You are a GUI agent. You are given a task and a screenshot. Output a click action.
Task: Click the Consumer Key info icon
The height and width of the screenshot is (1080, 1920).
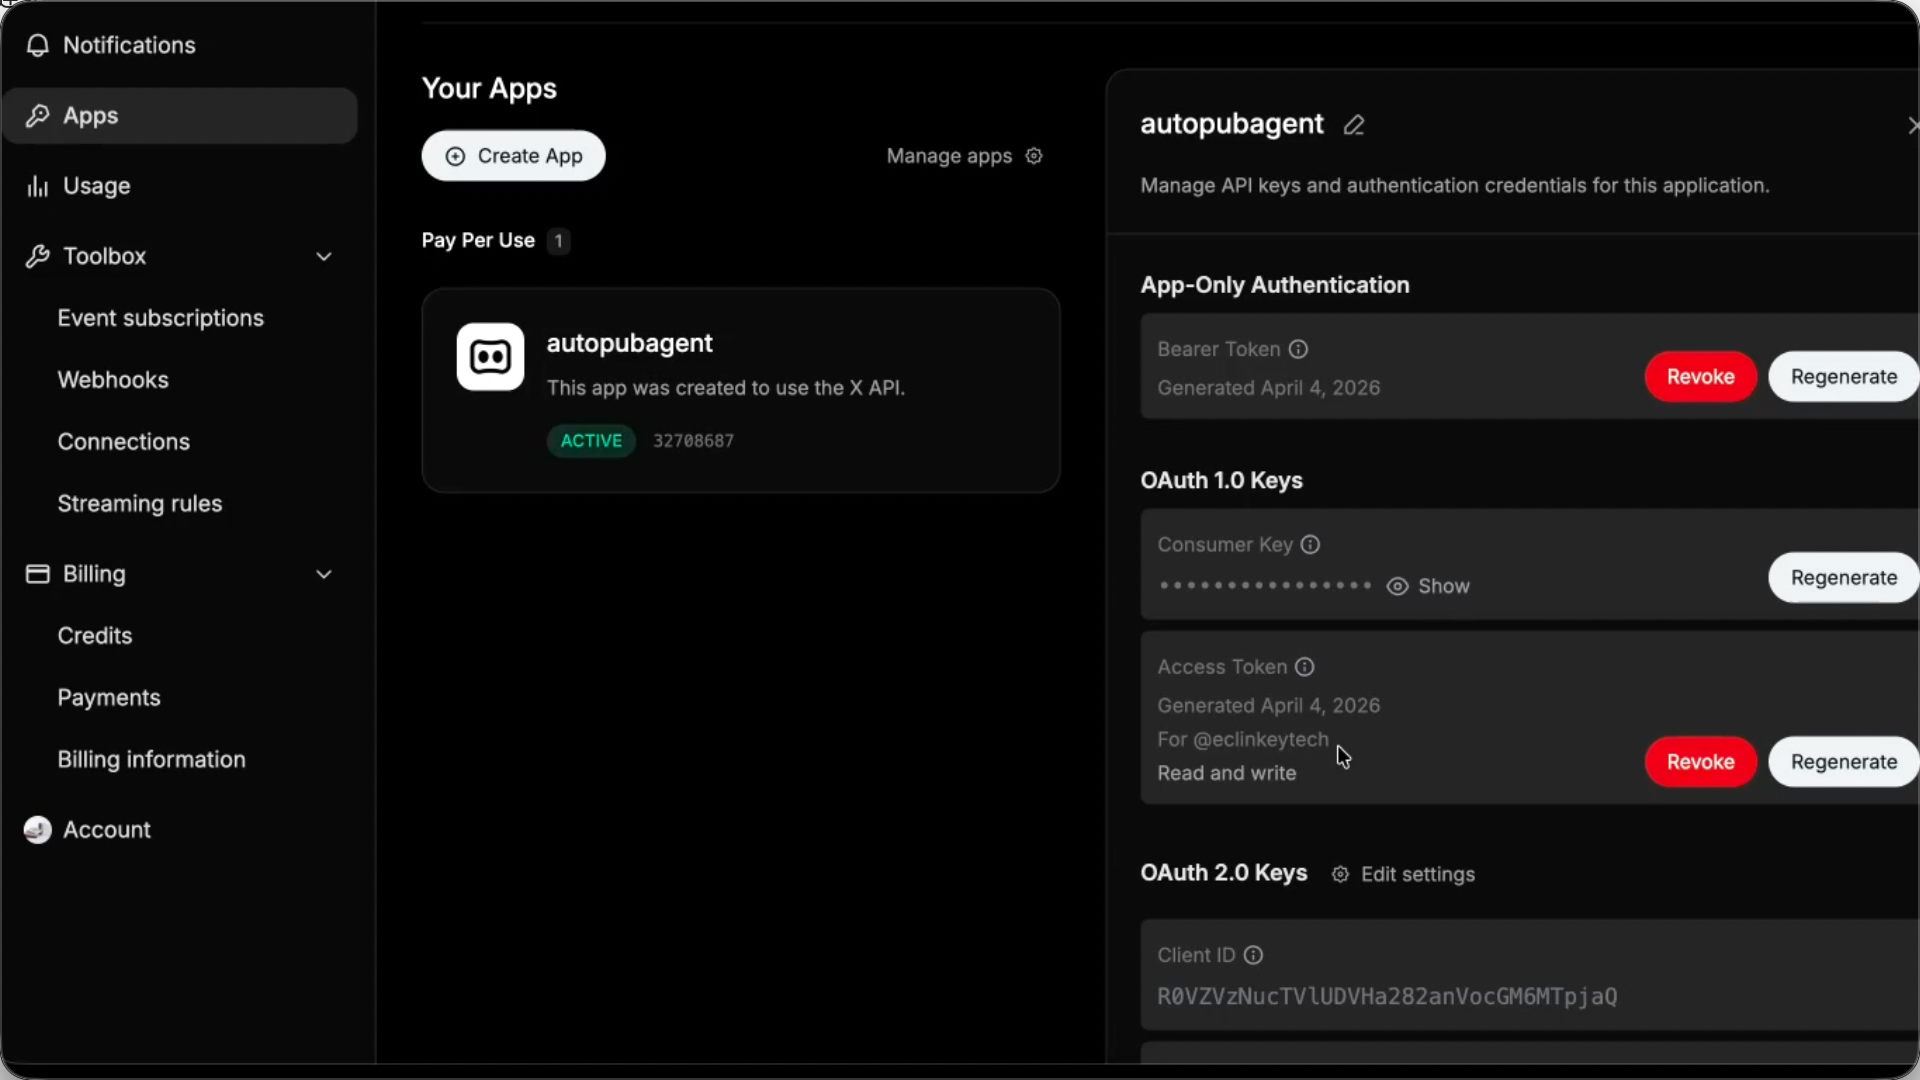[x=1310, y=545]
